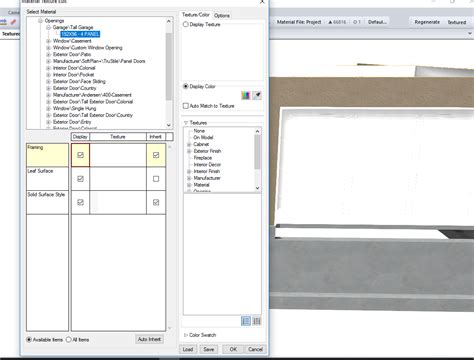Expand the Cabinet texture category
Screen dimensions: 474x360
[x=189, y=144]
